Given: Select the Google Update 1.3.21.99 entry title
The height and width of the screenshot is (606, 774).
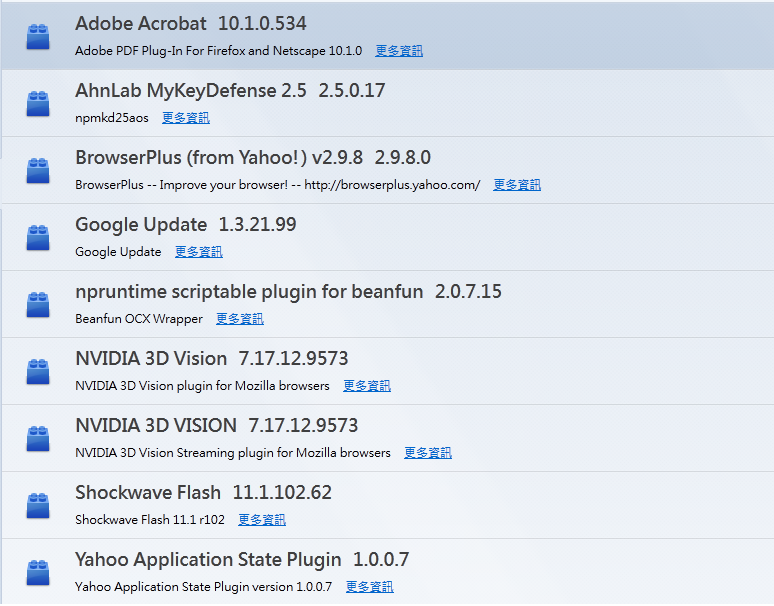Looking at the screenshot, I should pos(185,225).
